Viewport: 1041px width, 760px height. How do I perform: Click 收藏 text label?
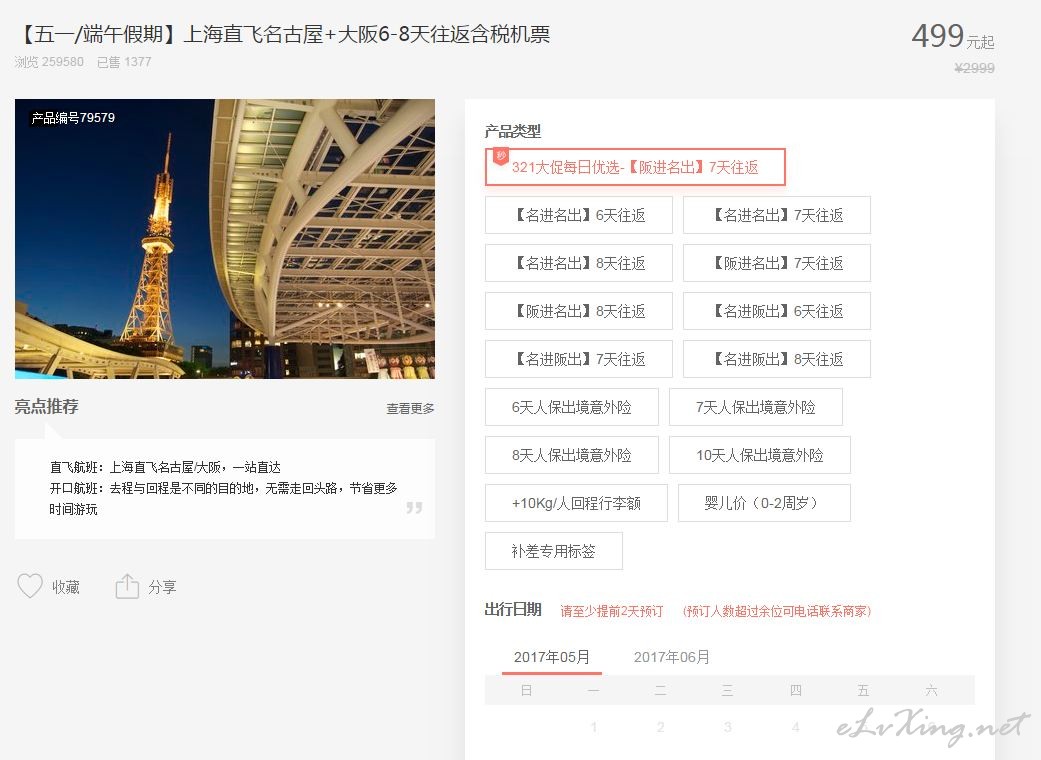point(66,587)
